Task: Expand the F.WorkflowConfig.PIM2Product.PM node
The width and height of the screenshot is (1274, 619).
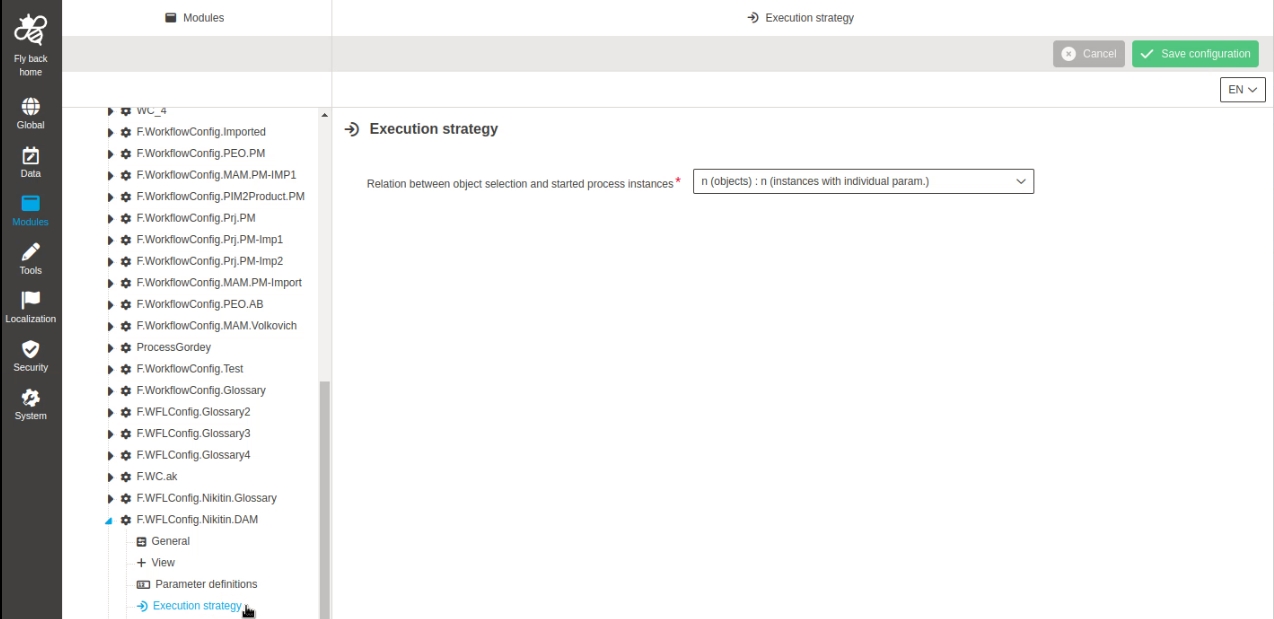Action: pos(111,196)
